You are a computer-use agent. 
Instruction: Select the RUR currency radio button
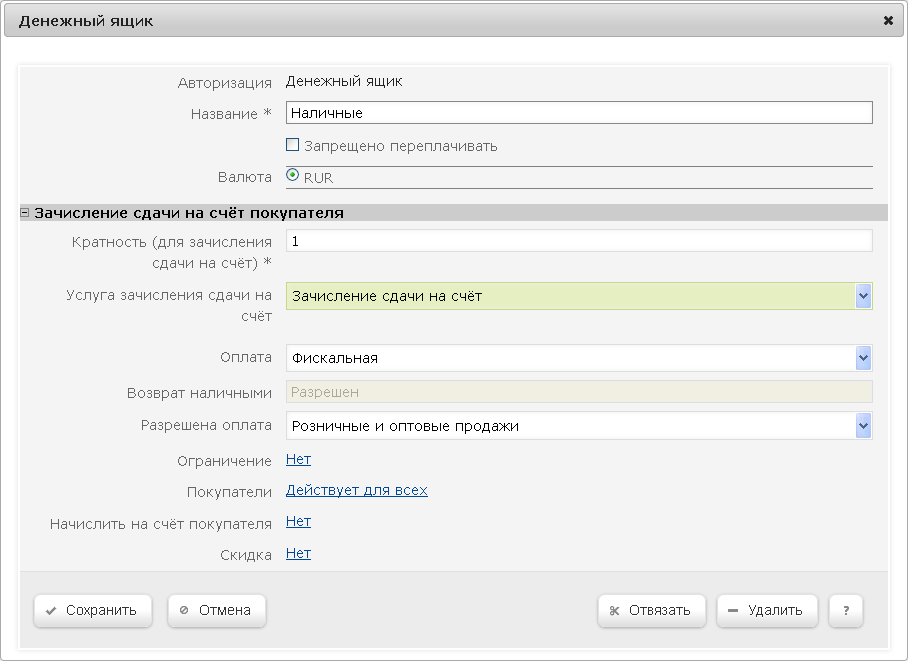293,176
